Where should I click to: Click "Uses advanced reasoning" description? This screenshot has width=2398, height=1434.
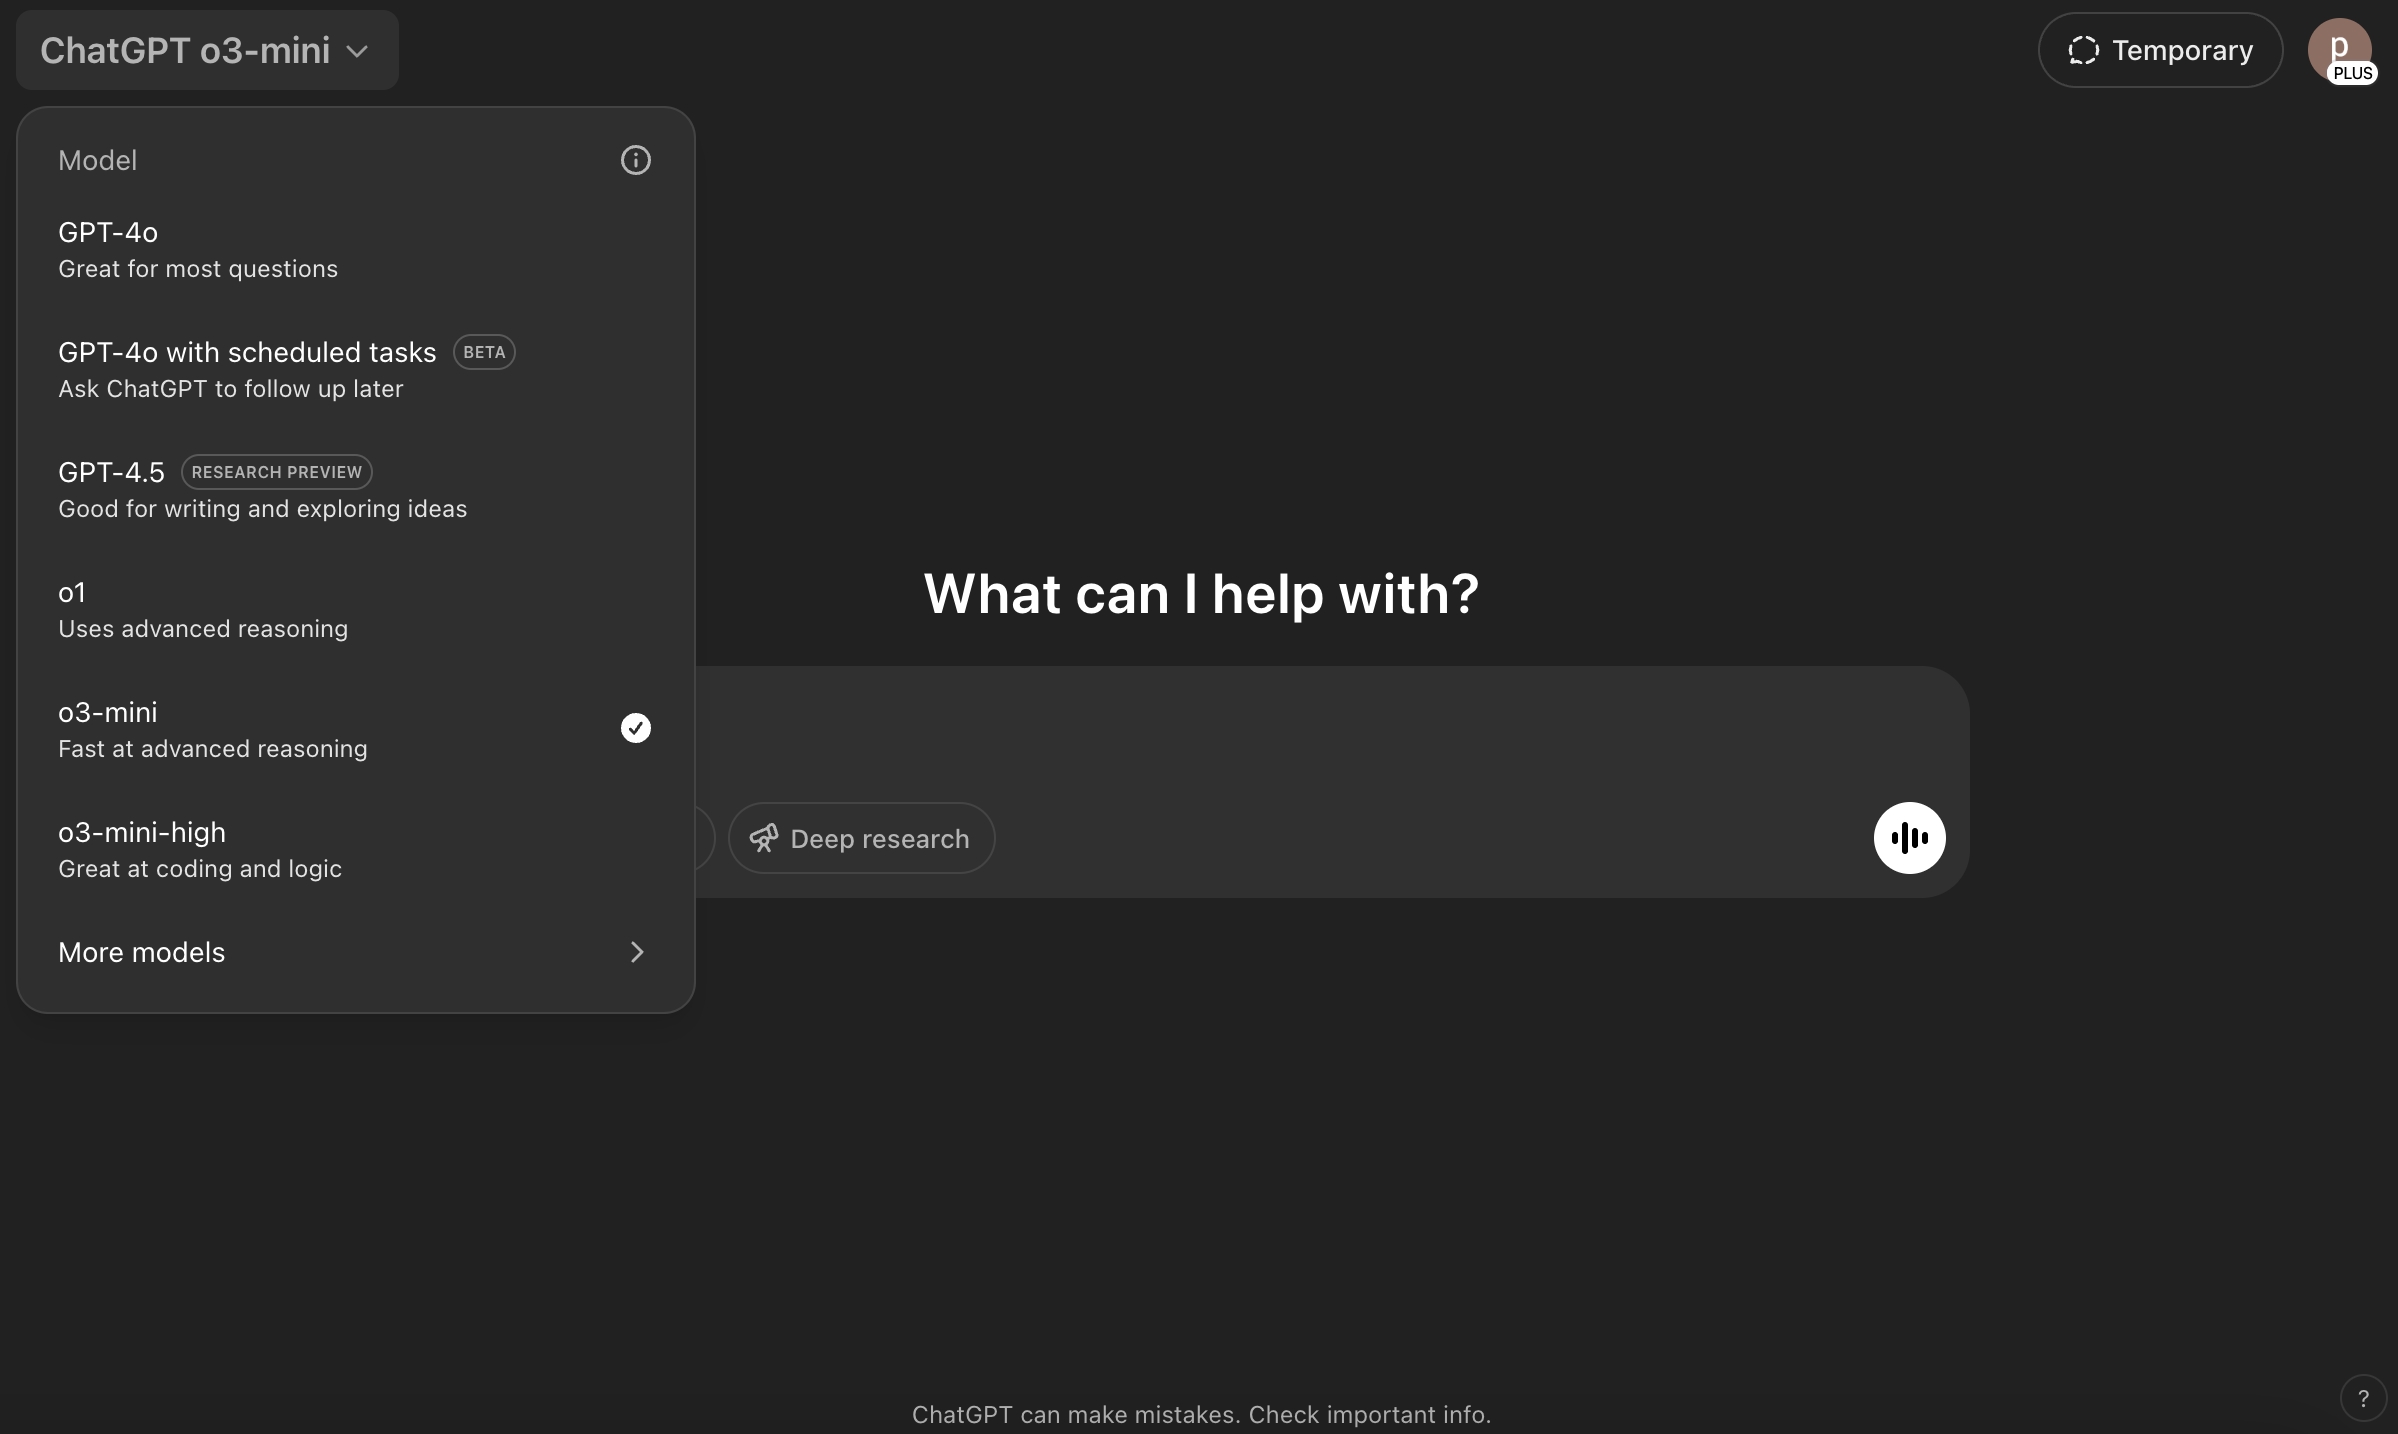coord(203,629)
